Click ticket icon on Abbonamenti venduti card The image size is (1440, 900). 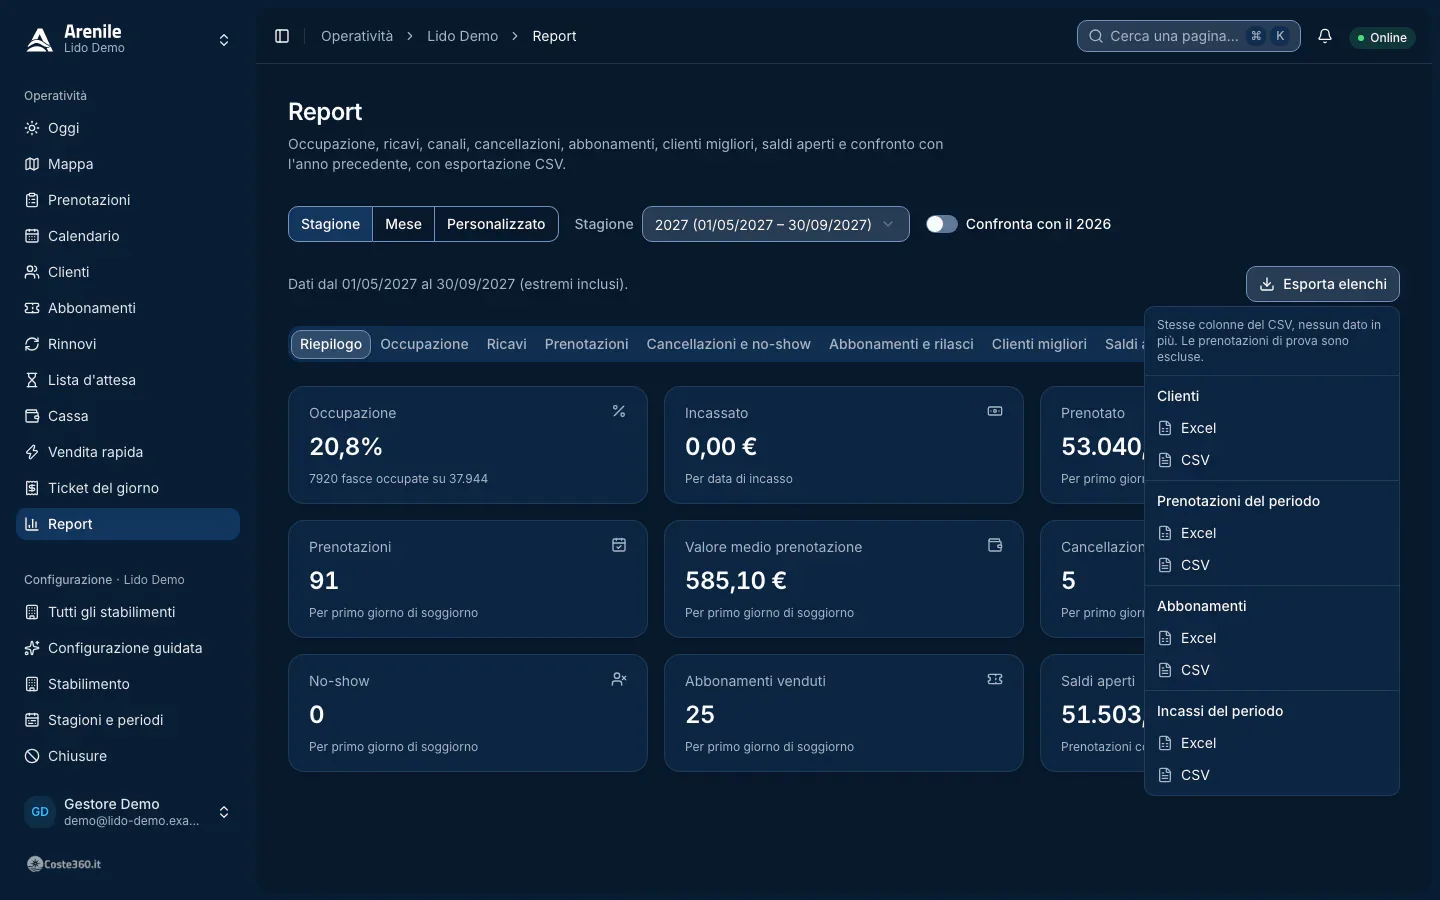(995, 679)
